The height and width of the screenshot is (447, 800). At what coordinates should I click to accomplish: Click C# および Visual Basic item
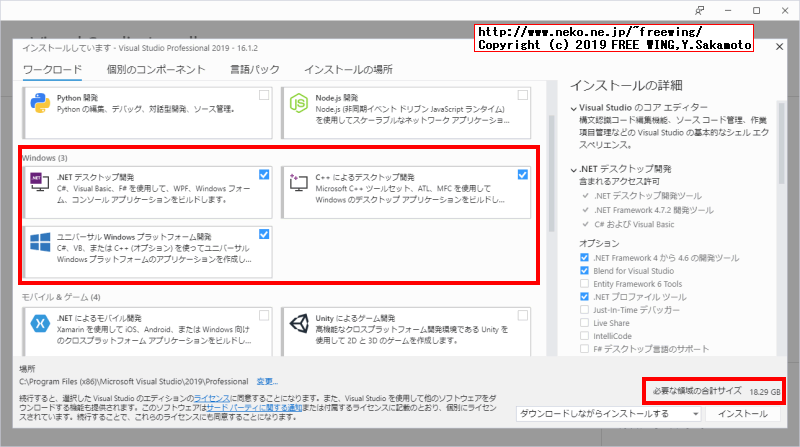tap(634, 225)
